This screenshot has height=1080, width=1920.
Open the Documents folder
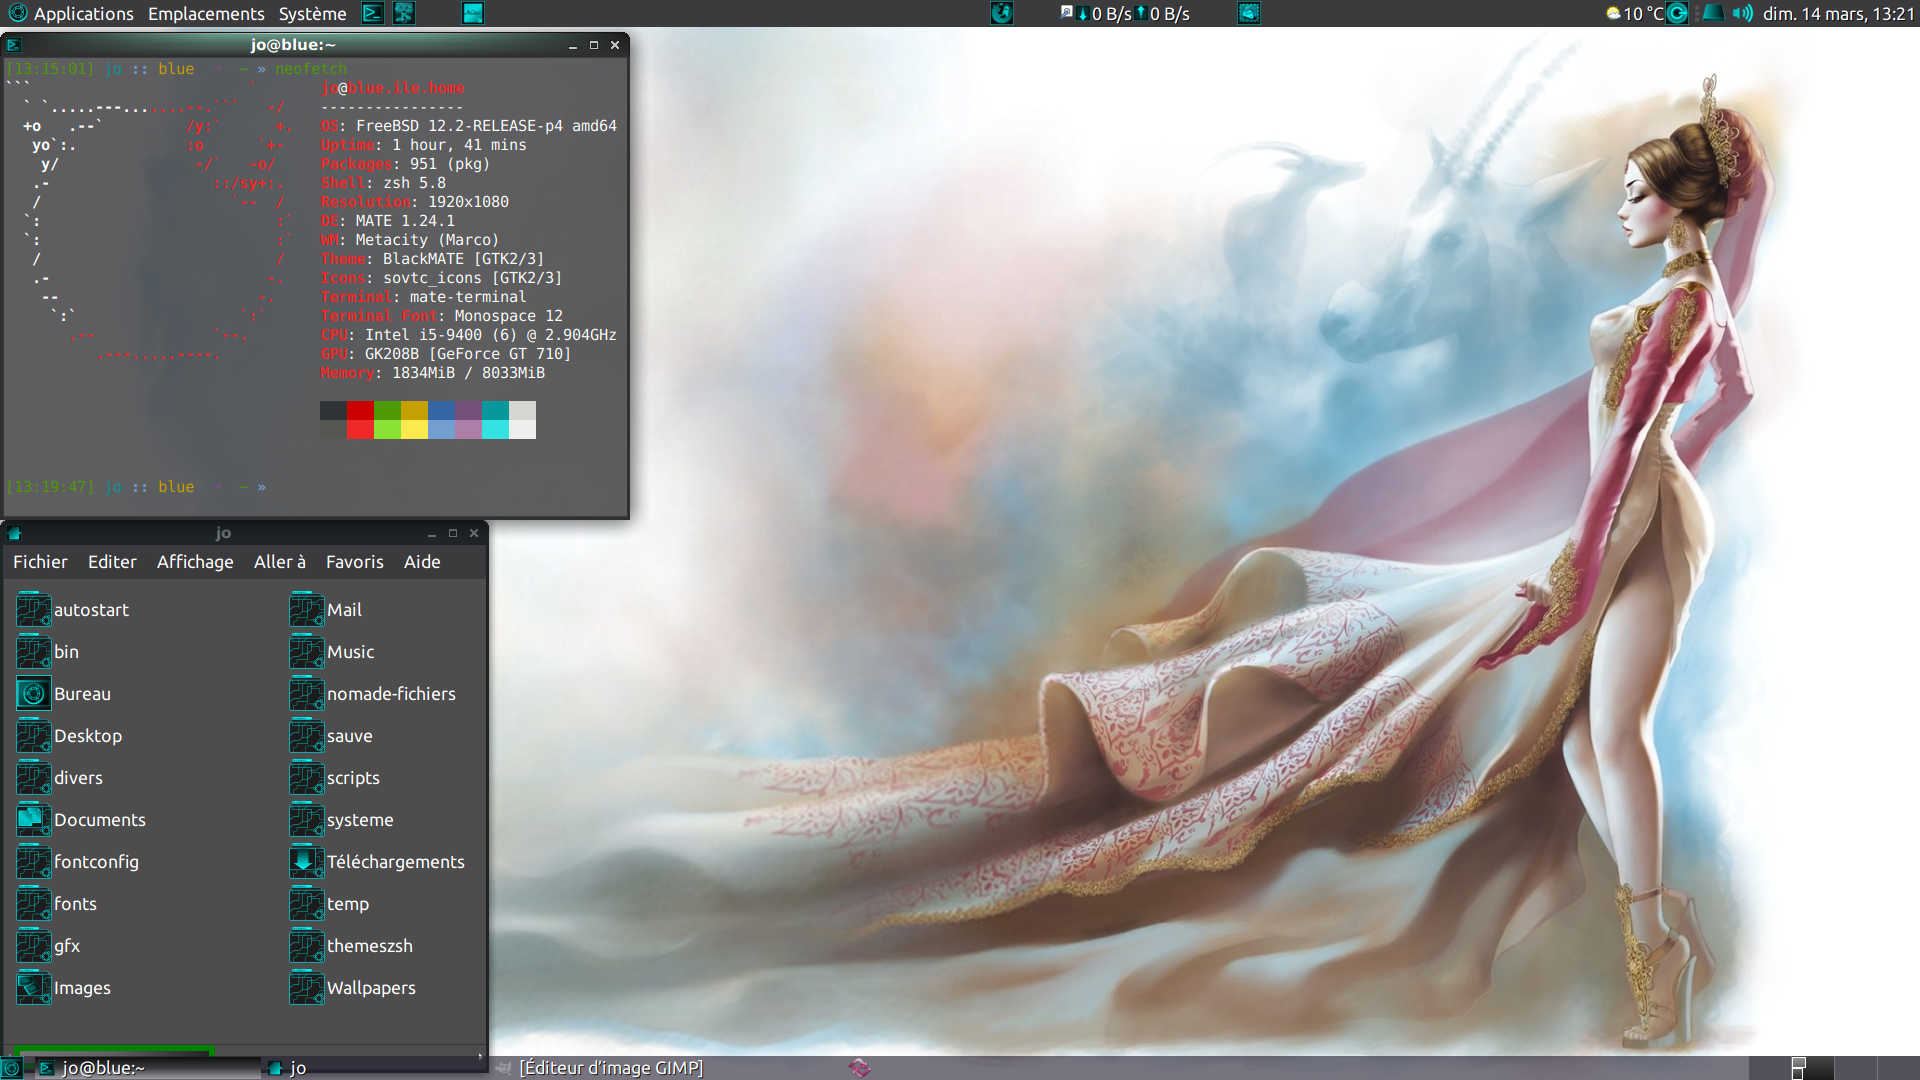point(81,820)
